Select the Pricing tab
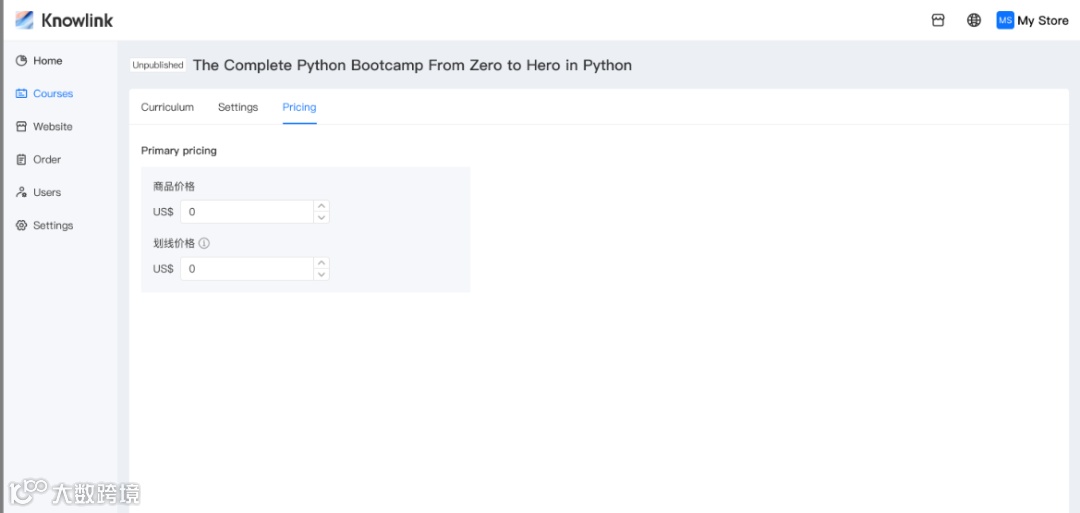 pyautogui.click(x=299, y=107)
